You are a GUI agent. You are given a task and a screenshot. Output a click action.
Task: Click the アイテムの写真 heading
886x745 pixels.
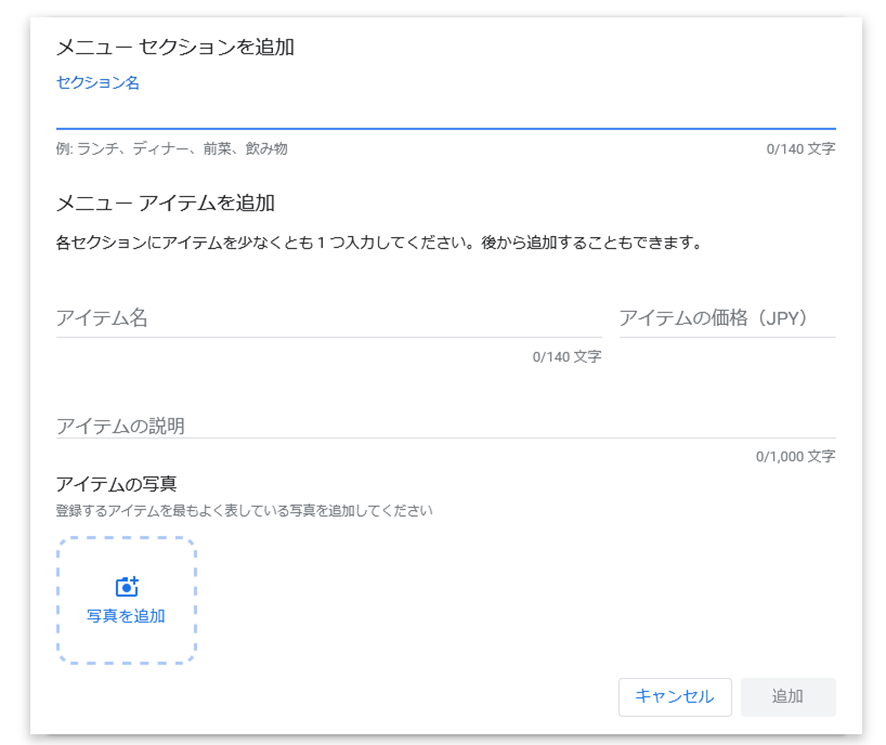pyautogui.click(x=116, y=484)
